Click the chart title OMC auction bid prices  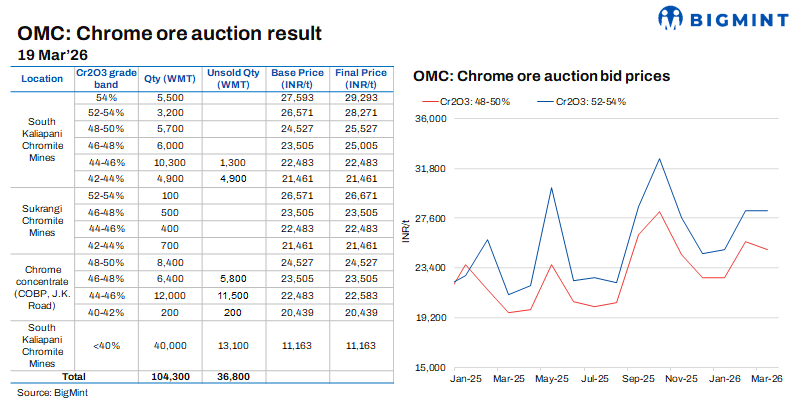(x=541, y=75)
